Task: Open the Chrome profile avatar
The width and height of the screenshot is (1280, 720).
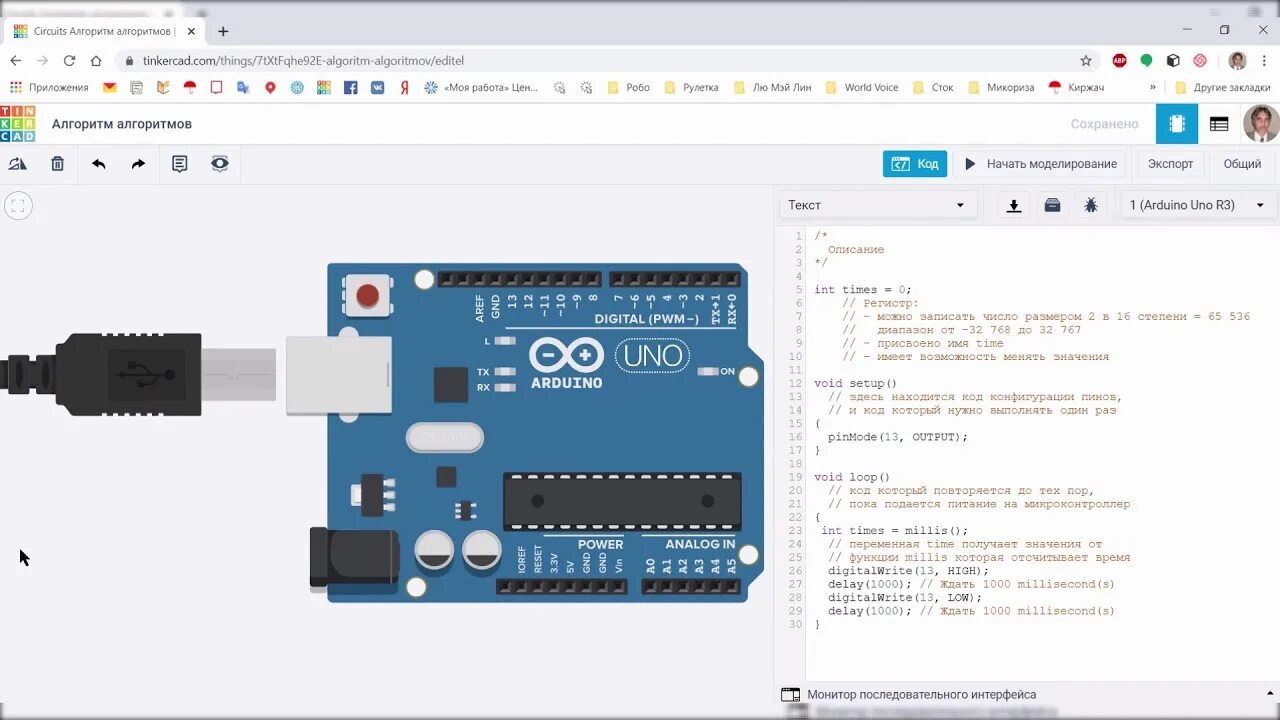Action: [x=1238, y=60]
